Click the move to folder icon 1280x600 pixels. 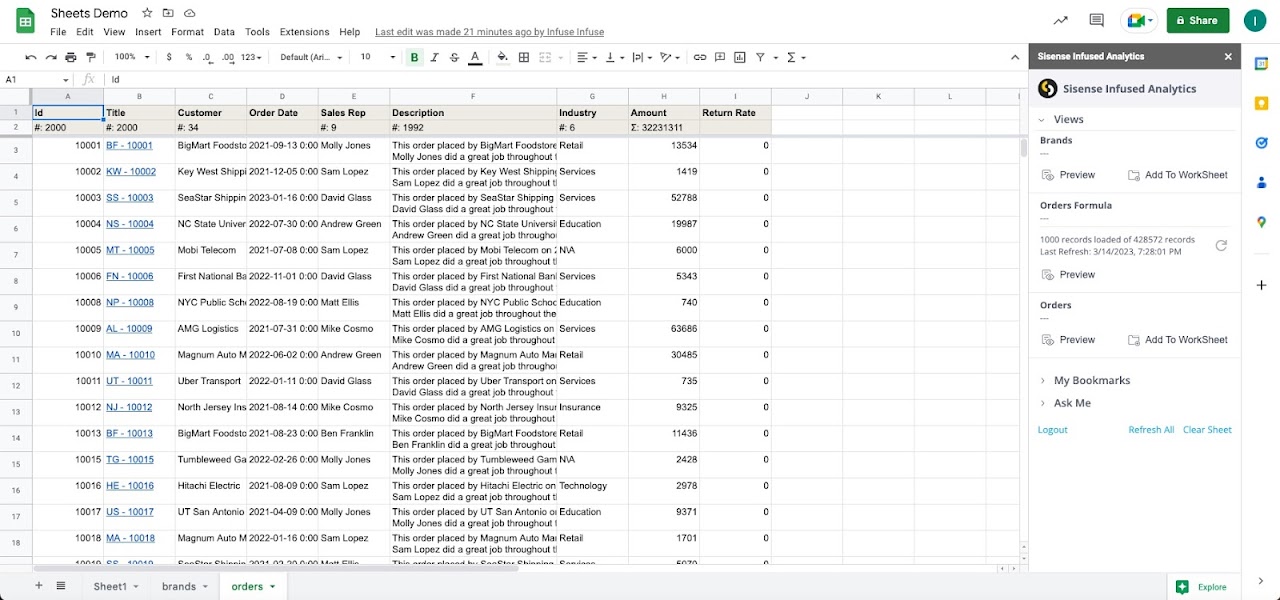tap(168, 13)
